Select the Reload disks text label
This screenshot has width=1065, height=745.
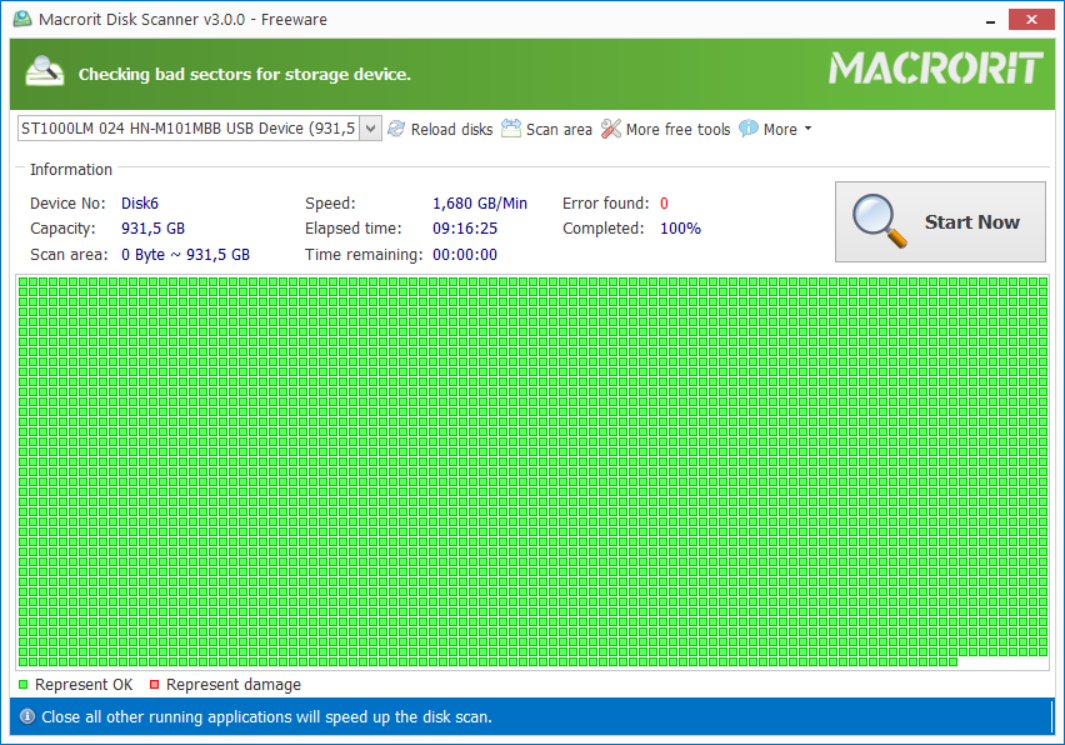click(451, 129)
